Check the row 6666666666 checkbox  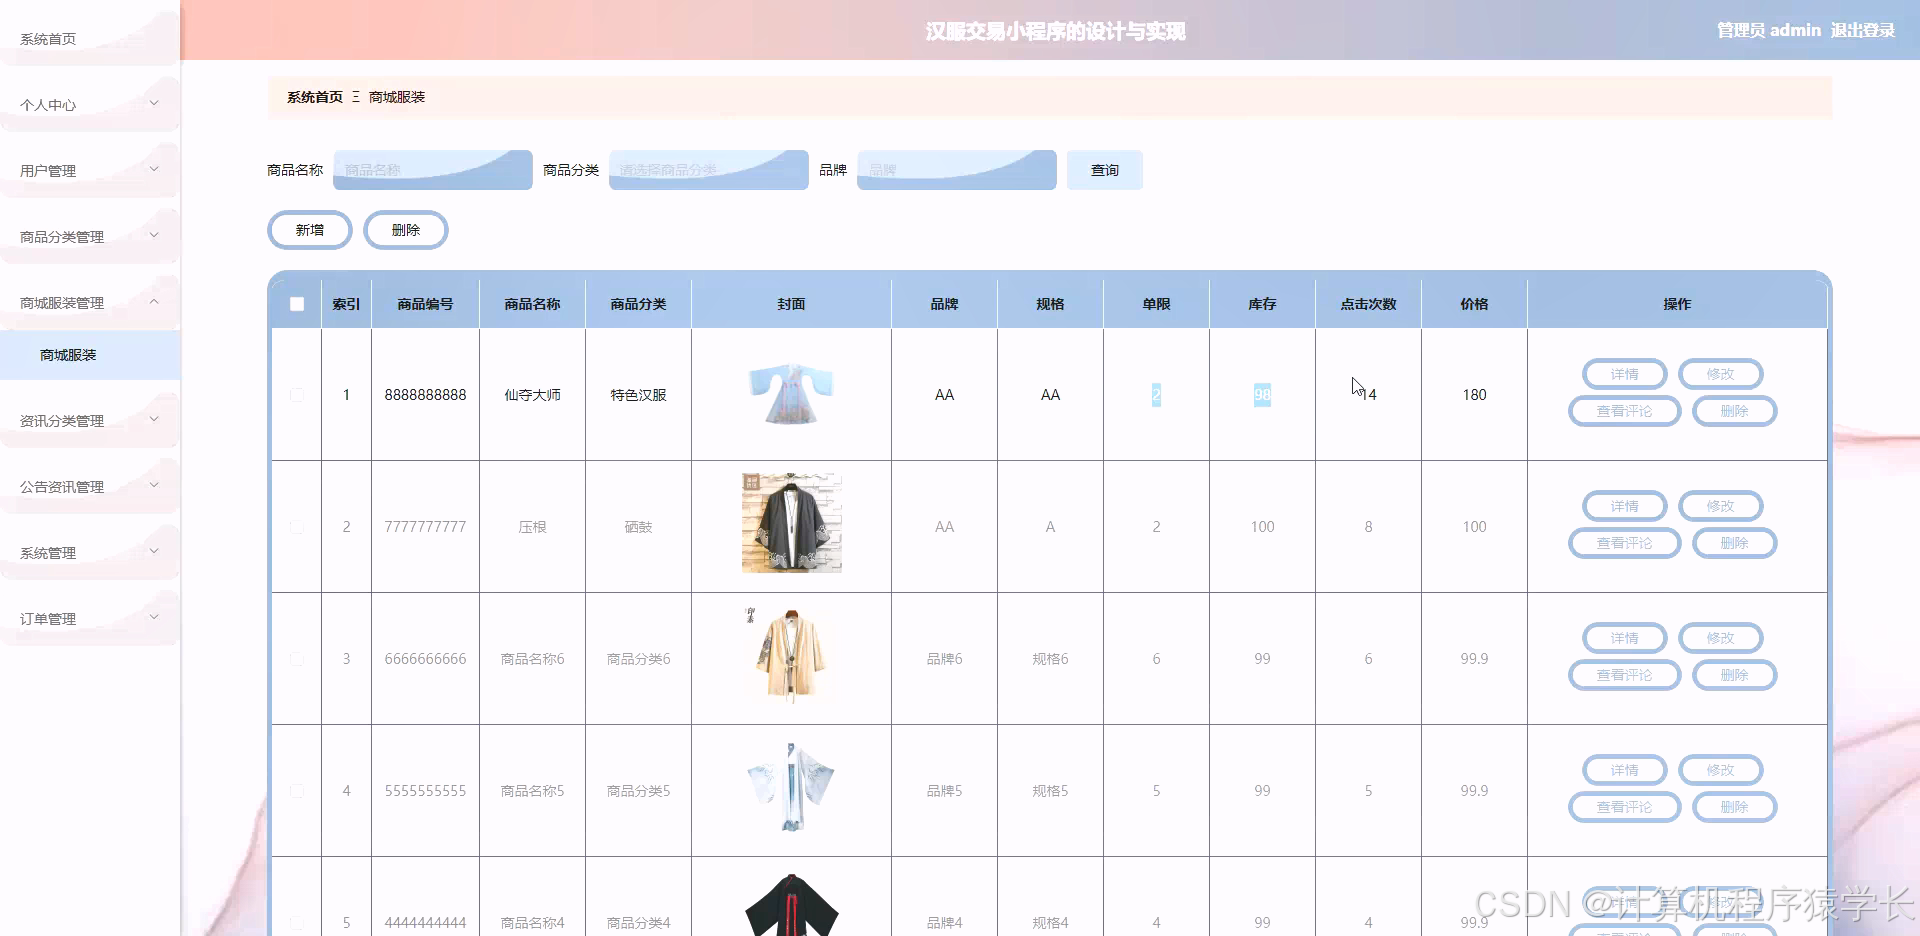click(x=297, y=659)
